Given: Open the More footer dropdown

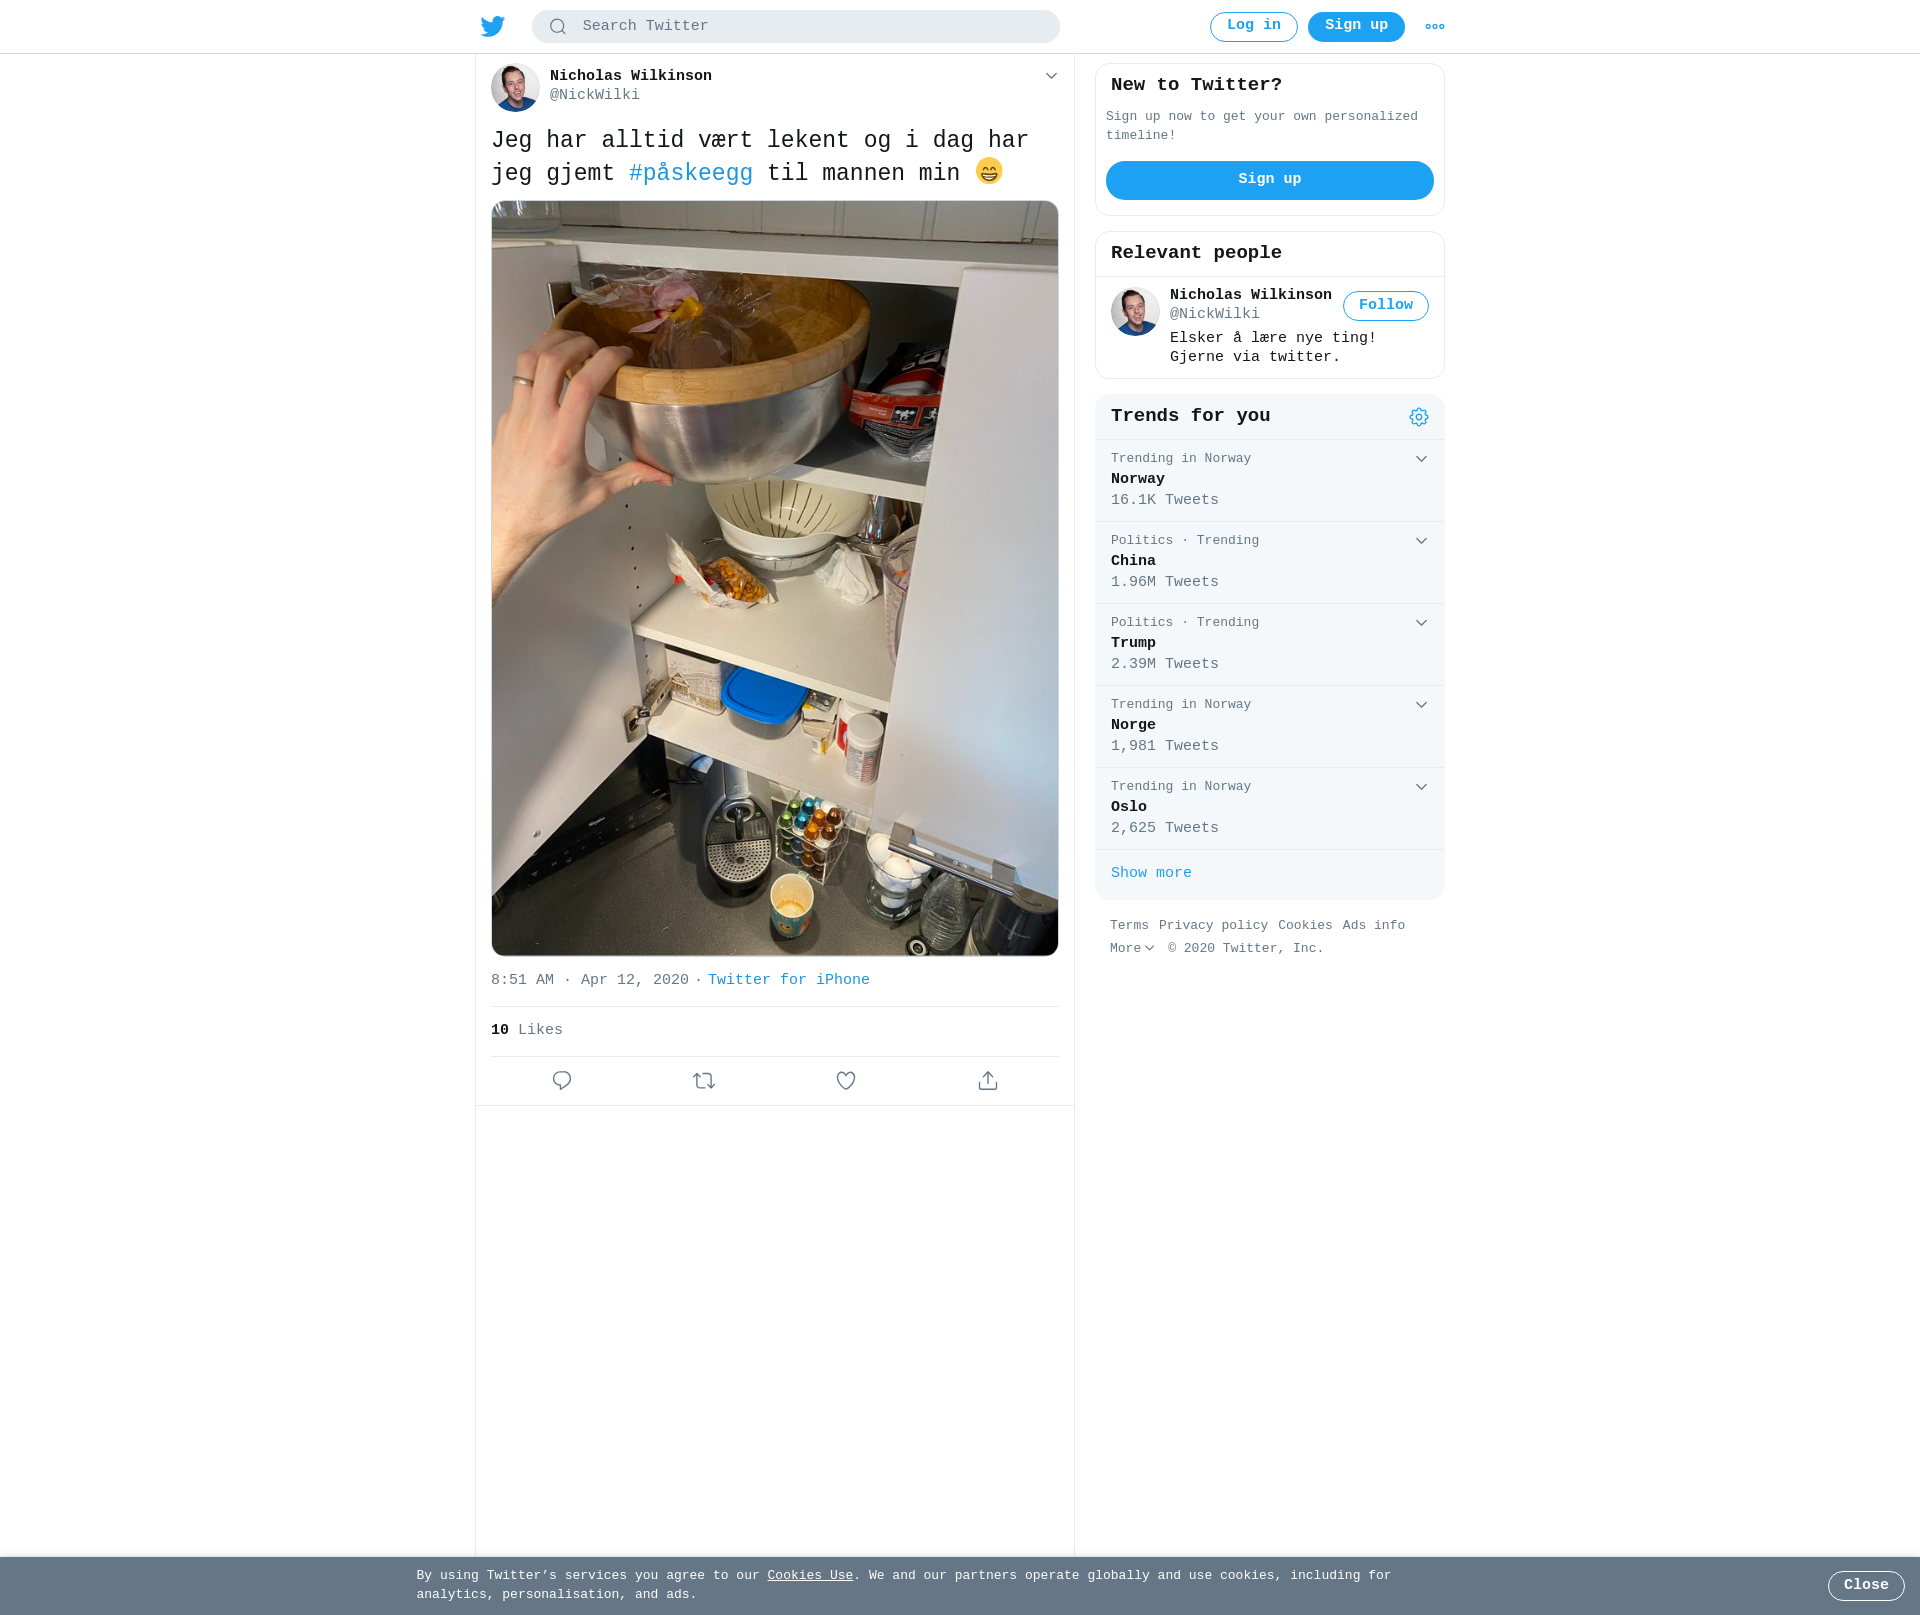Looking at the screenshot, I should 1132,948.
